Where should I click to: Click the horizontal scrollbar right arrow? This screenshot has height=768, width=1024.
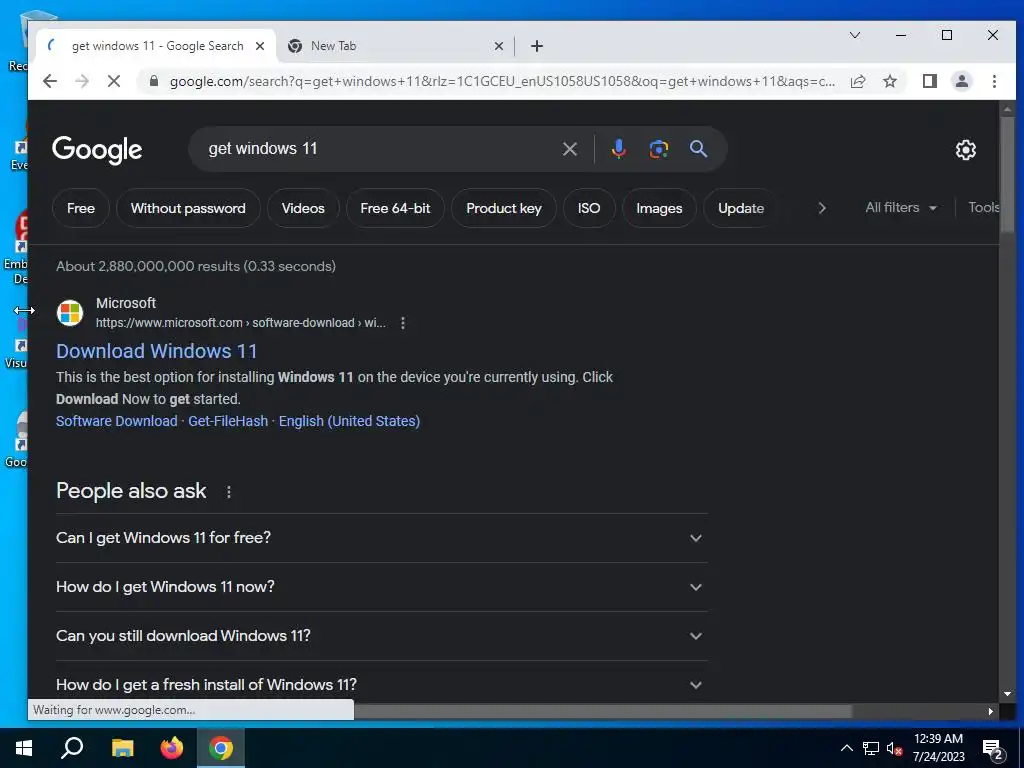click(991, 711)
